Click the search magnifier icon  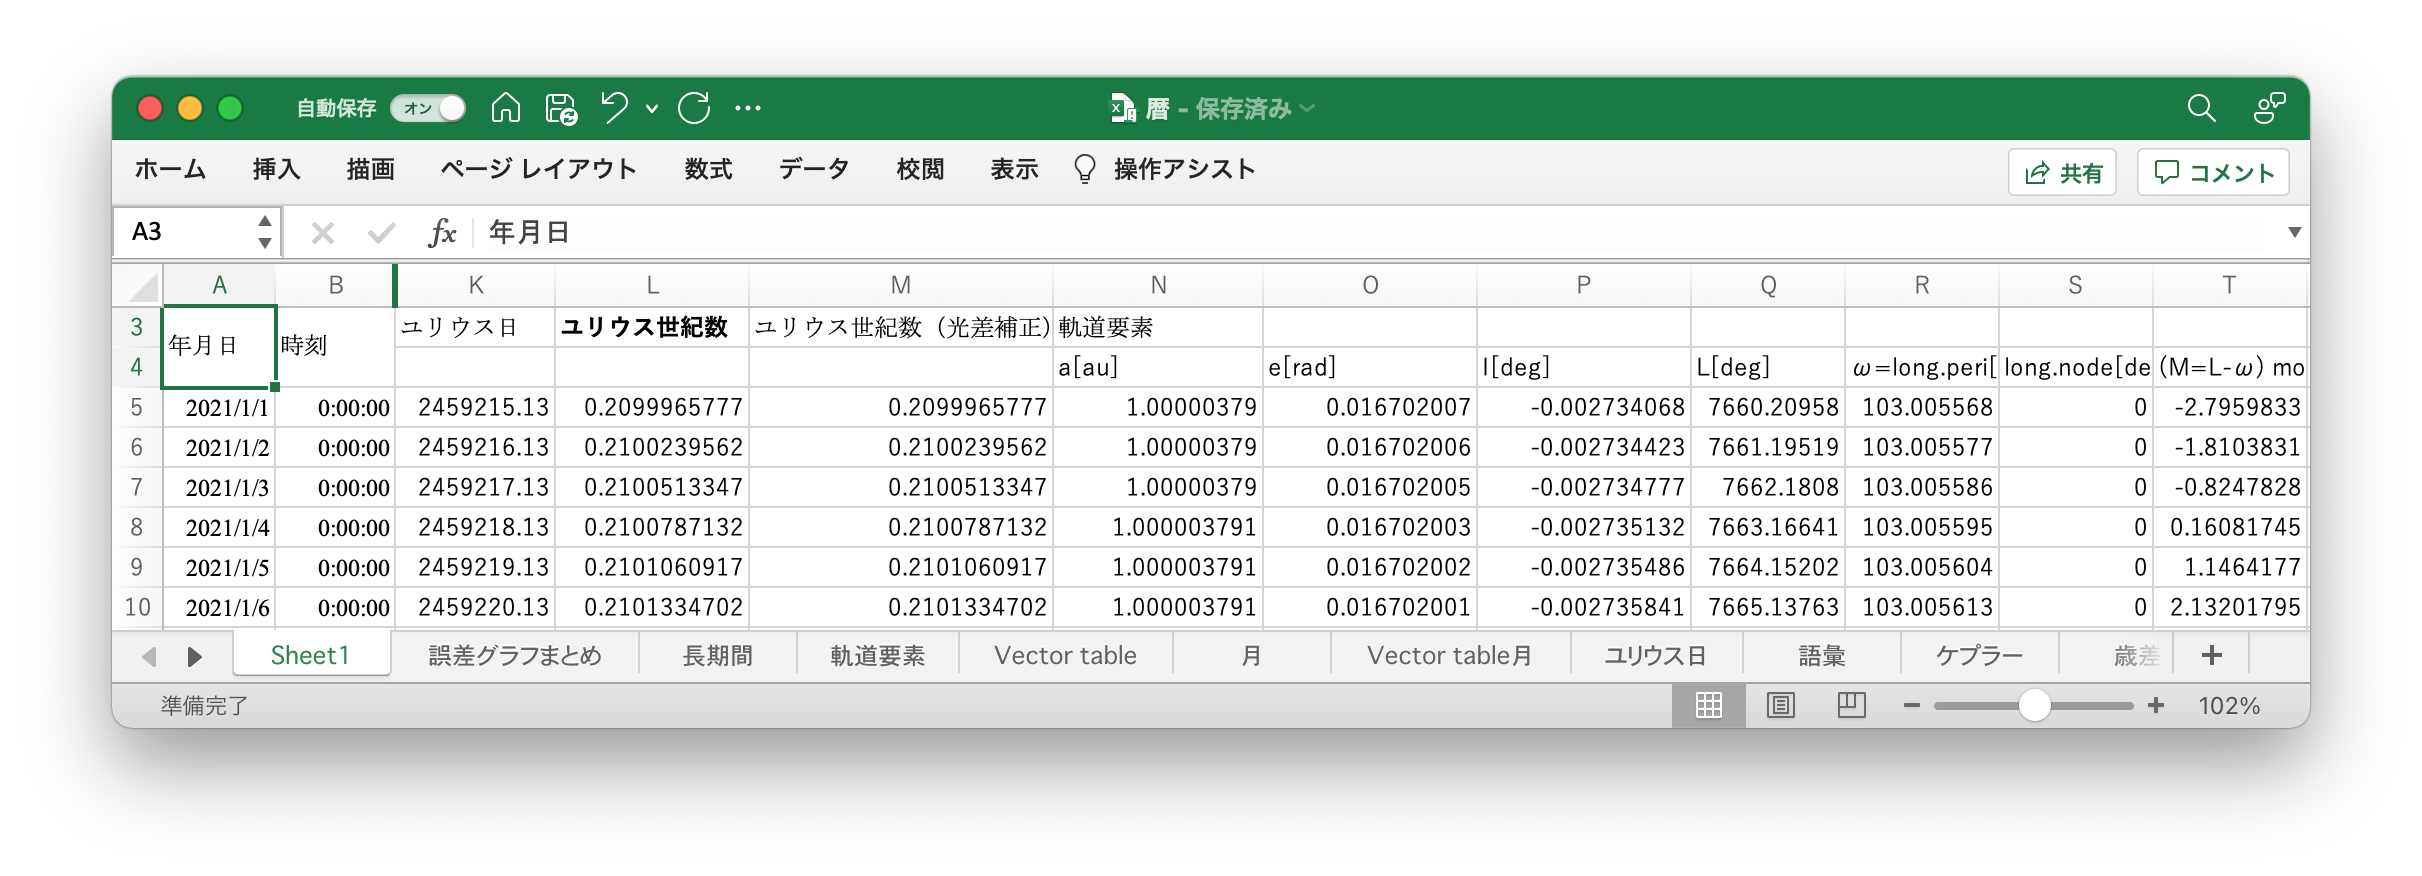tap(2201, 108)
